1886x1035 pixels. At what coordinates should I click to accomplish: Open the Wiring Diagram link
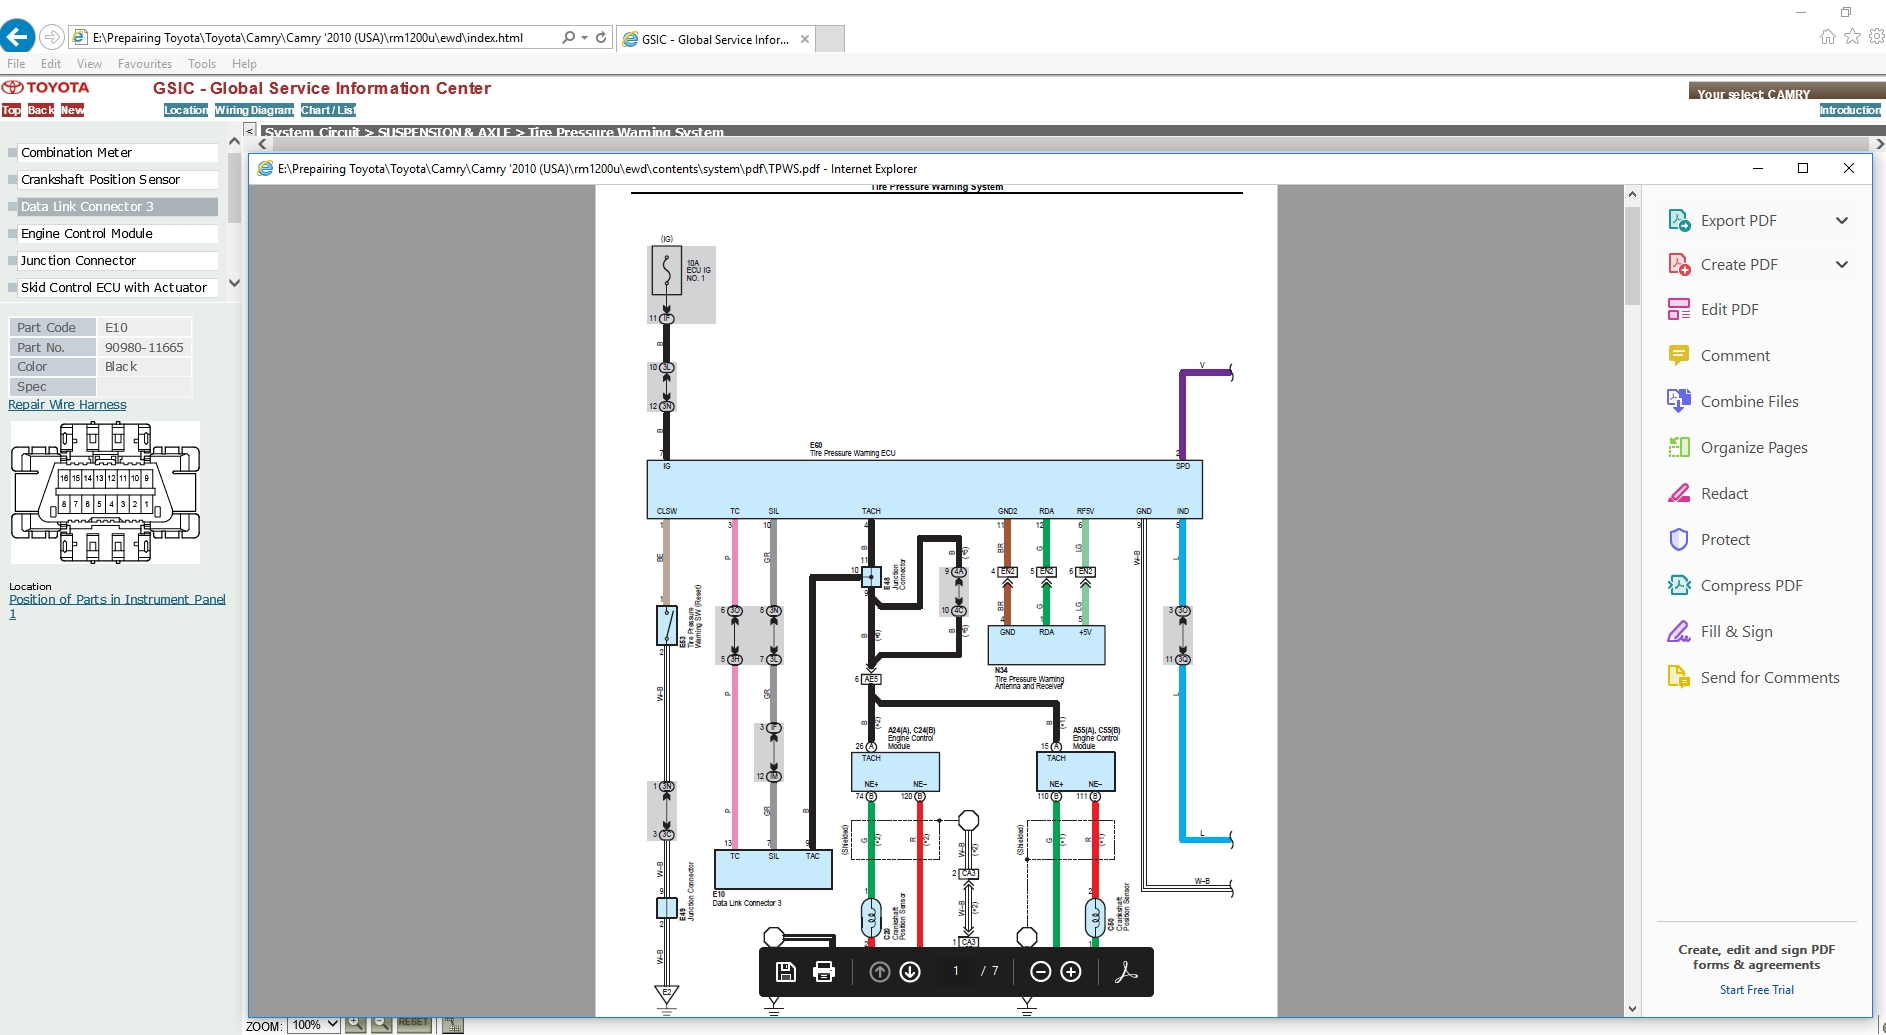254,110
